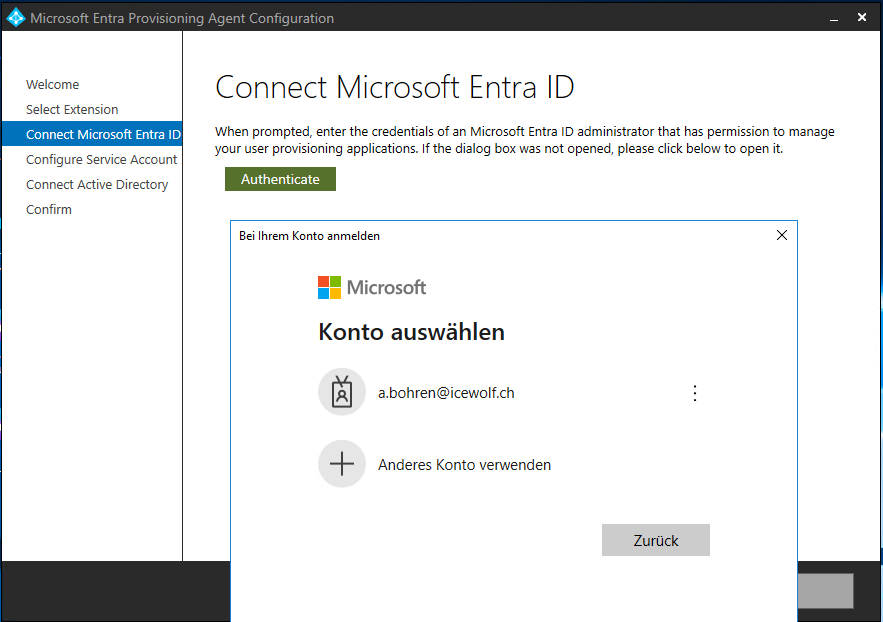Select the Confirm step in sidebar
Screen dimensions: 883x622
(x=49, y=210)
